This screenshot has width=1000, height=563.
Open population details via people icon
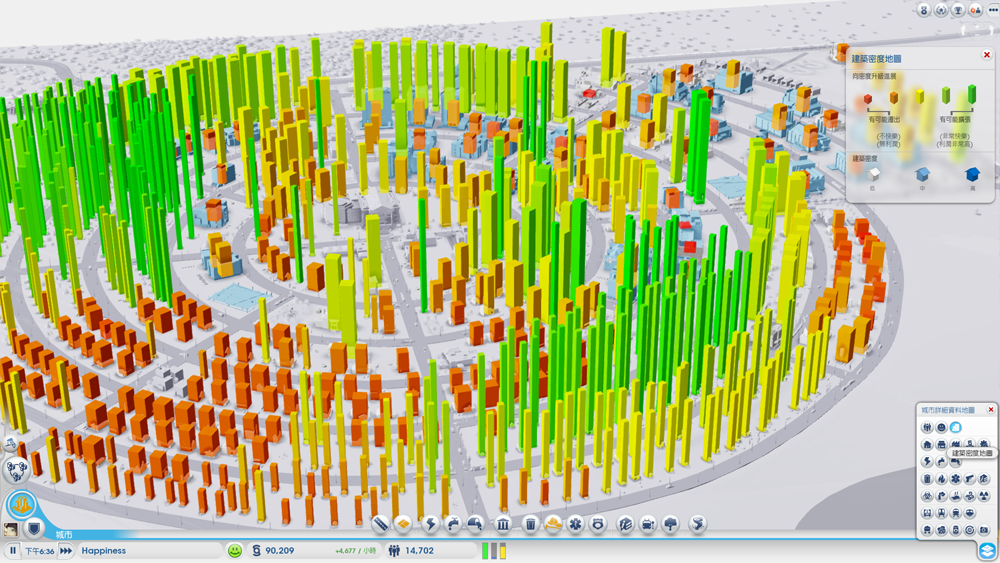pos(394,550)
